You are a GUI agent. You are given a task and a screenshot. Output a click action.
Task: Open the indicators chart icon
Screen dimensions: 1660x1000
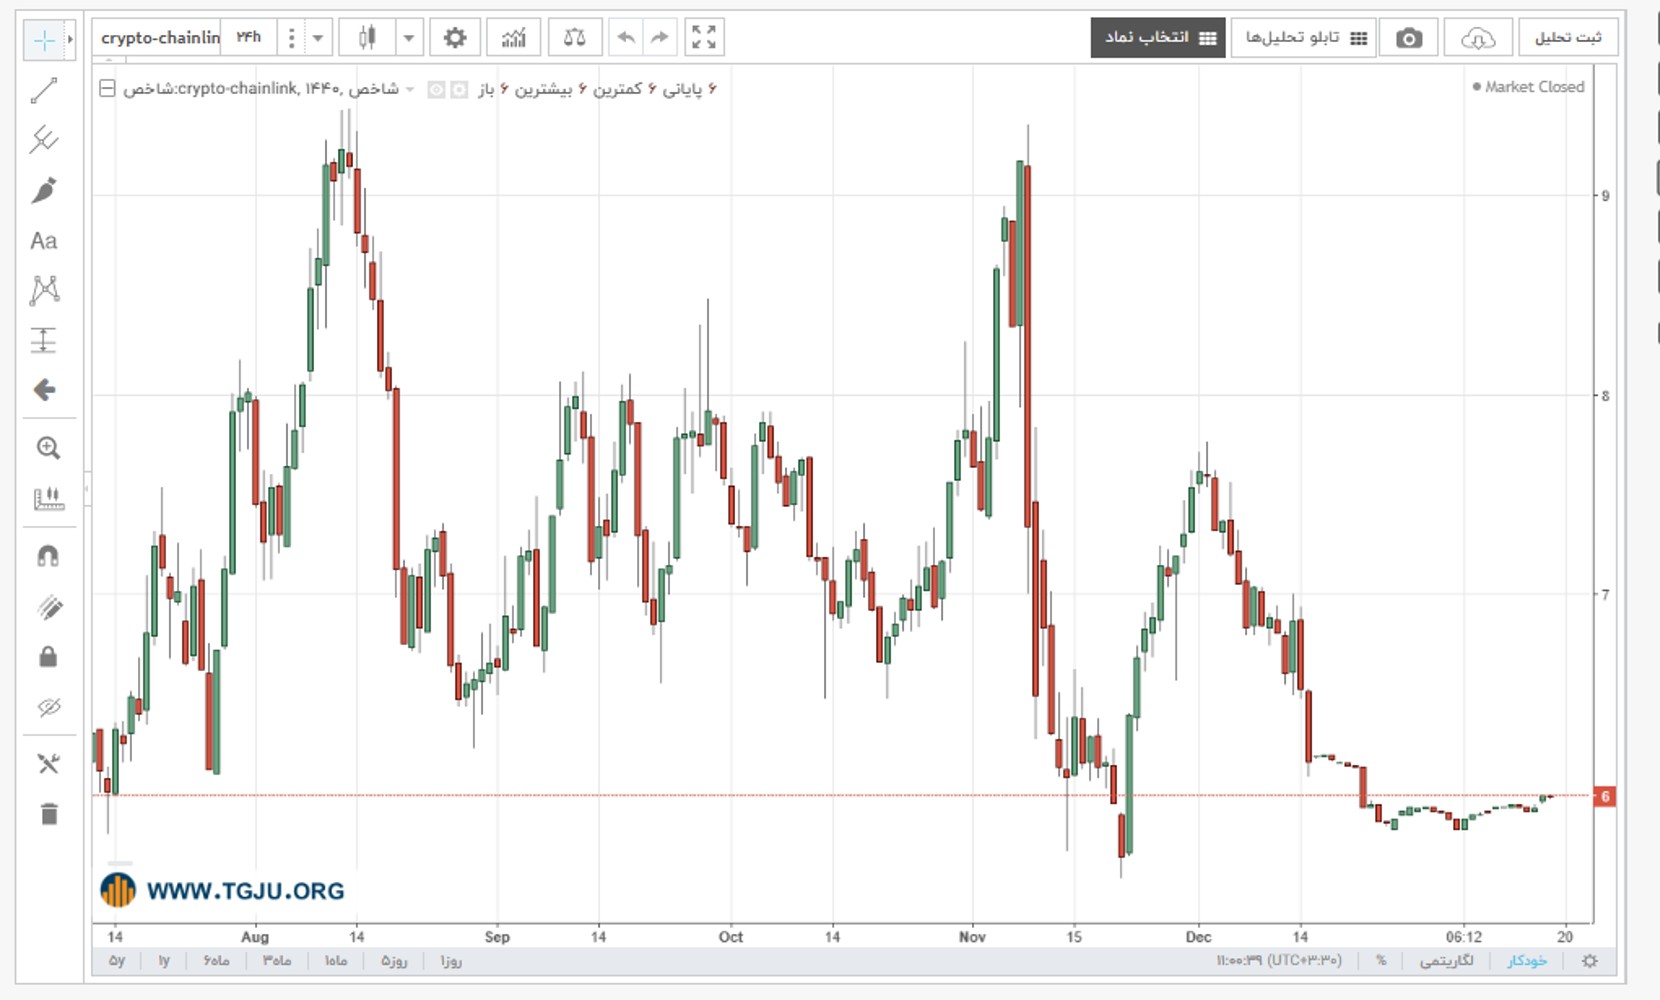[x=513, y=38]
